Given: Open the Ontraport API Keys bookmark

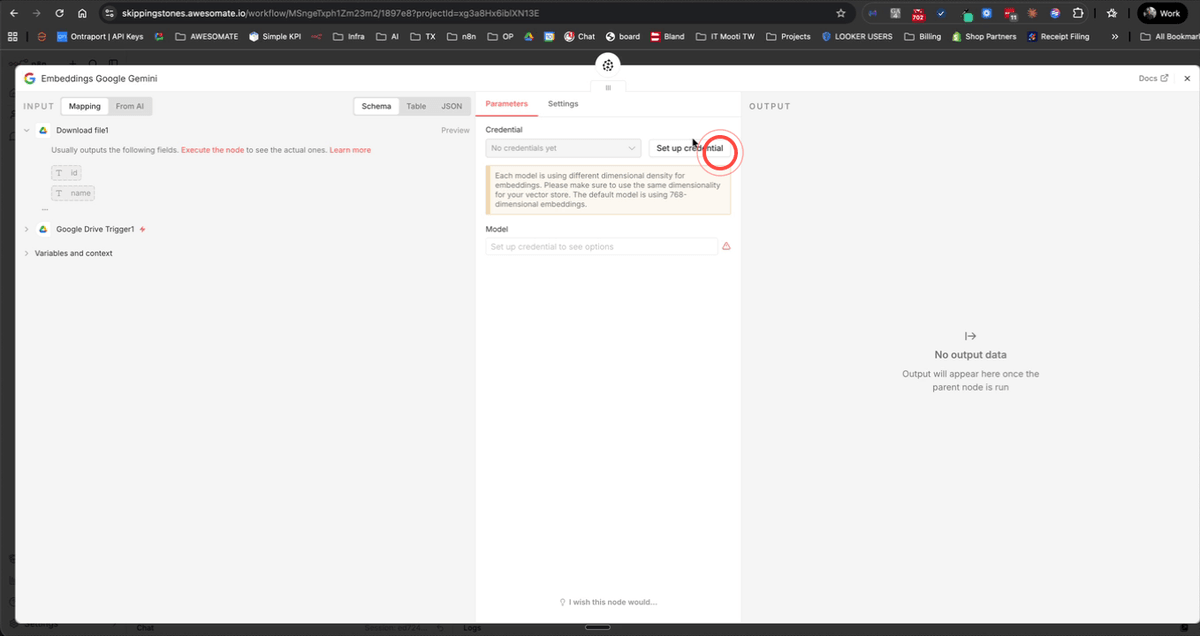Looking at the screenshot, I should click(100, 36).
